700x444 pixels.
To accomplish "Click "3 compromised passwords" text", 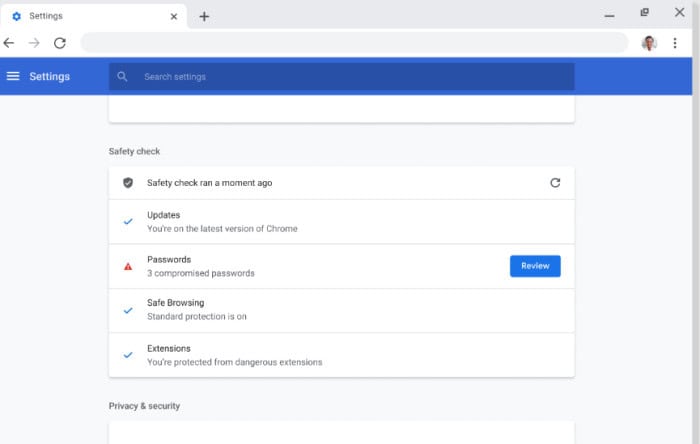I will 201,273.
